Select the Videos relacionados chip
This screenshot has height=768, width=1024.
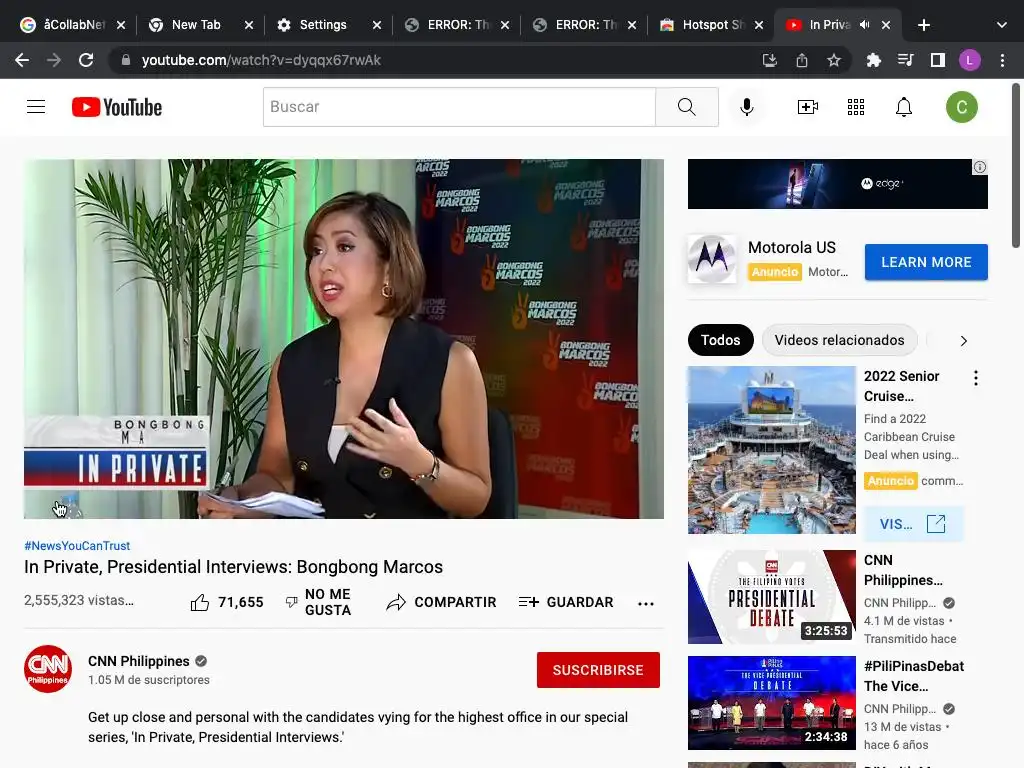[x=839, y=340]
